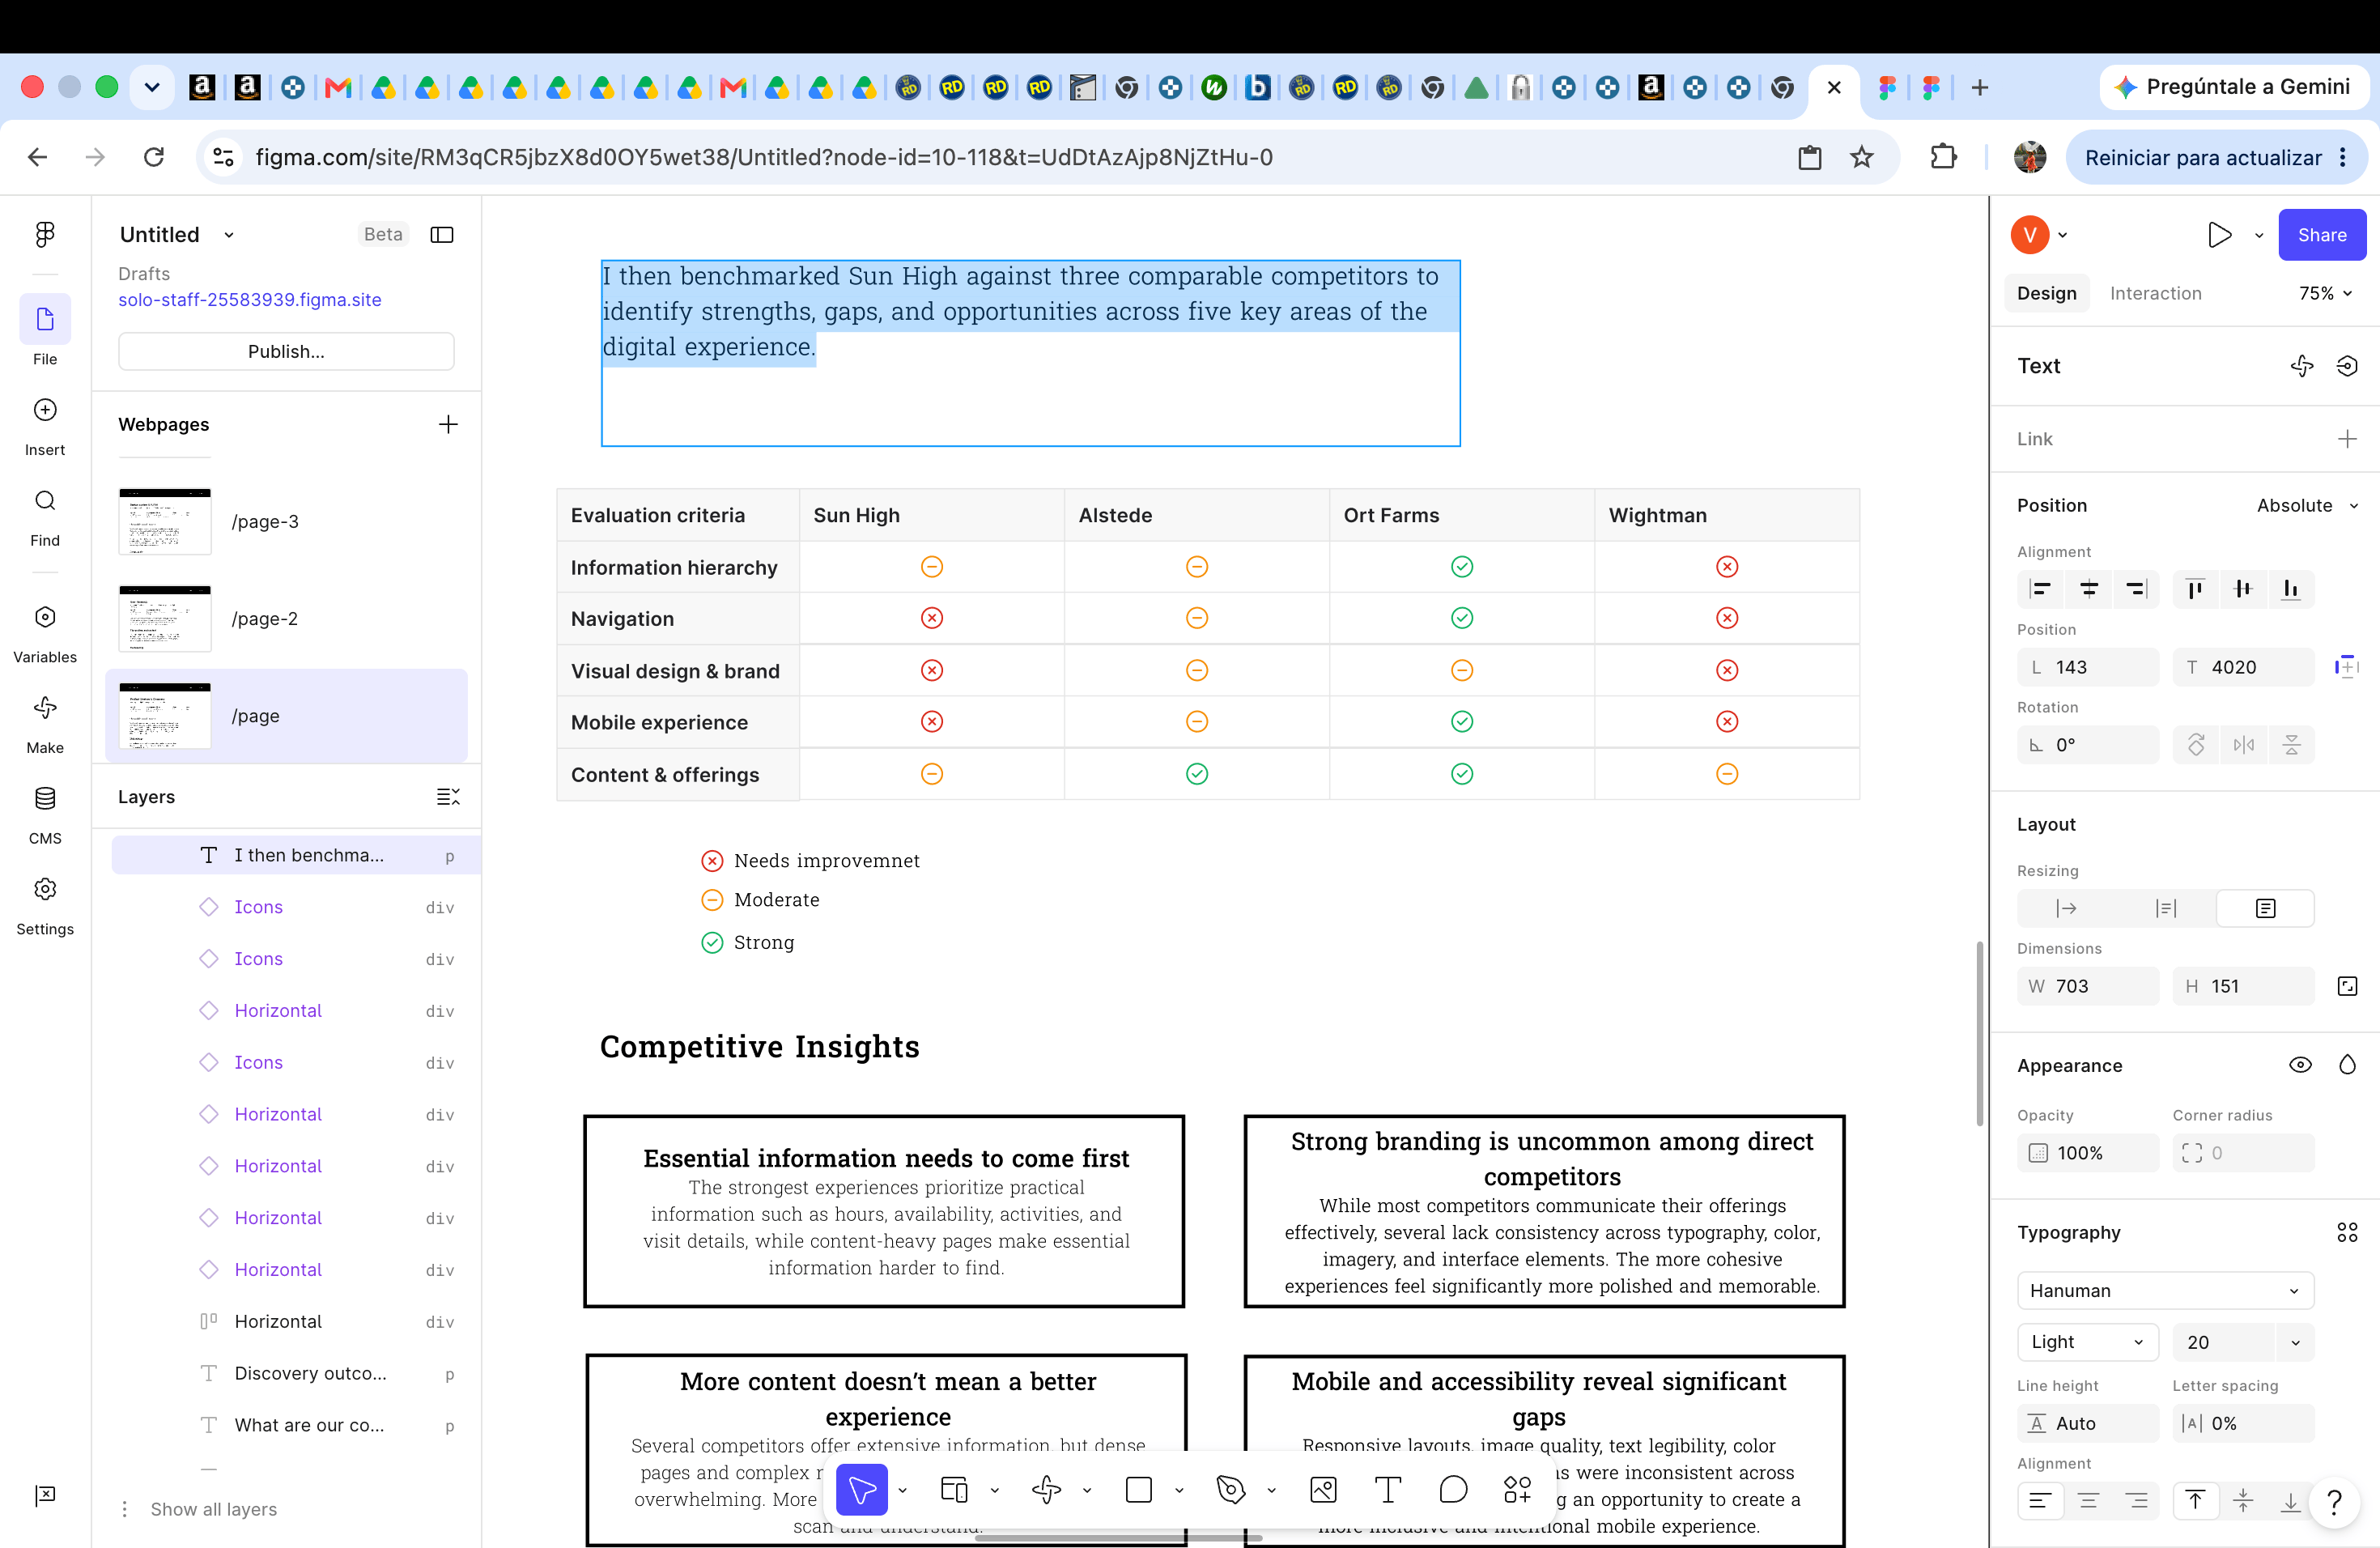Select the Rectangle shape tool
Screen dimensions: 2380x1548
pyautogui.click(x=1138, y=1490)
